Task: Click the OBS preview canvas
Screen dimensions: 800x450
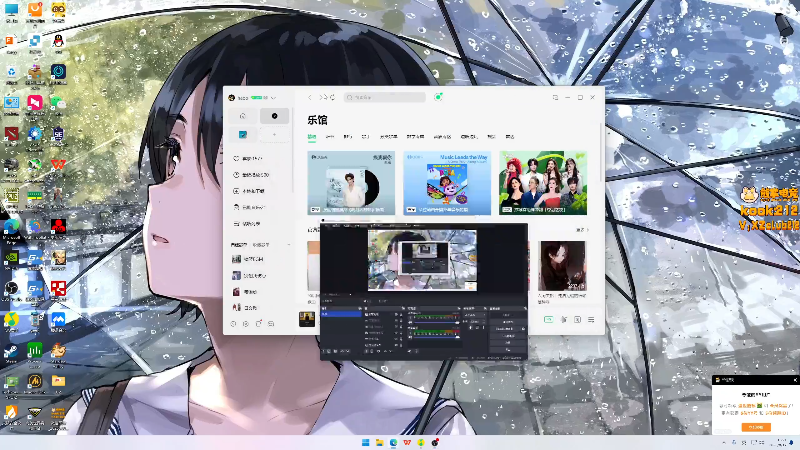Action: 422,260
